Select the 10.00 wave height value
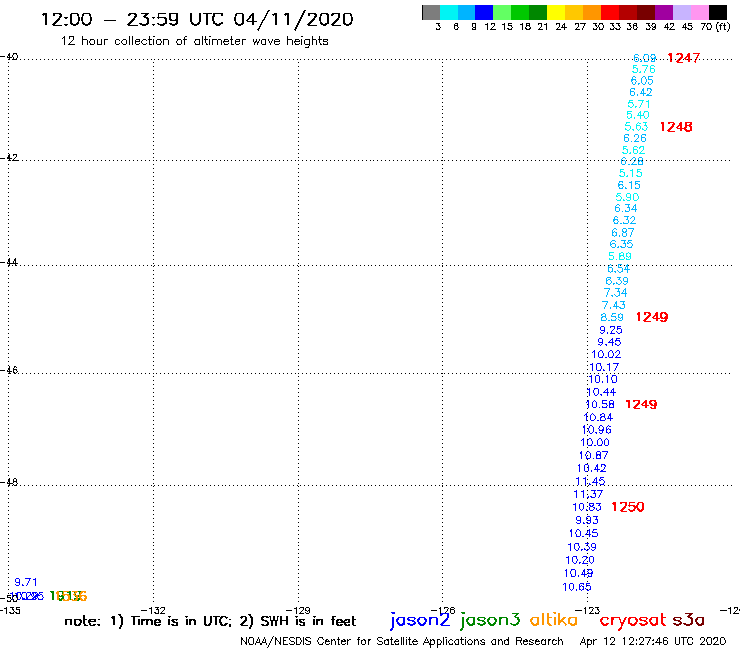 coord(595,443)
